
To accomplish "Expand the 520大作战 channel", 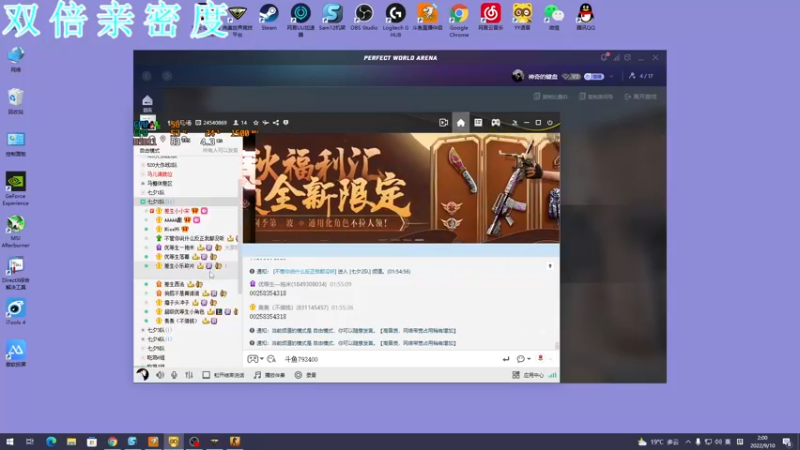I will click(143, 165).
